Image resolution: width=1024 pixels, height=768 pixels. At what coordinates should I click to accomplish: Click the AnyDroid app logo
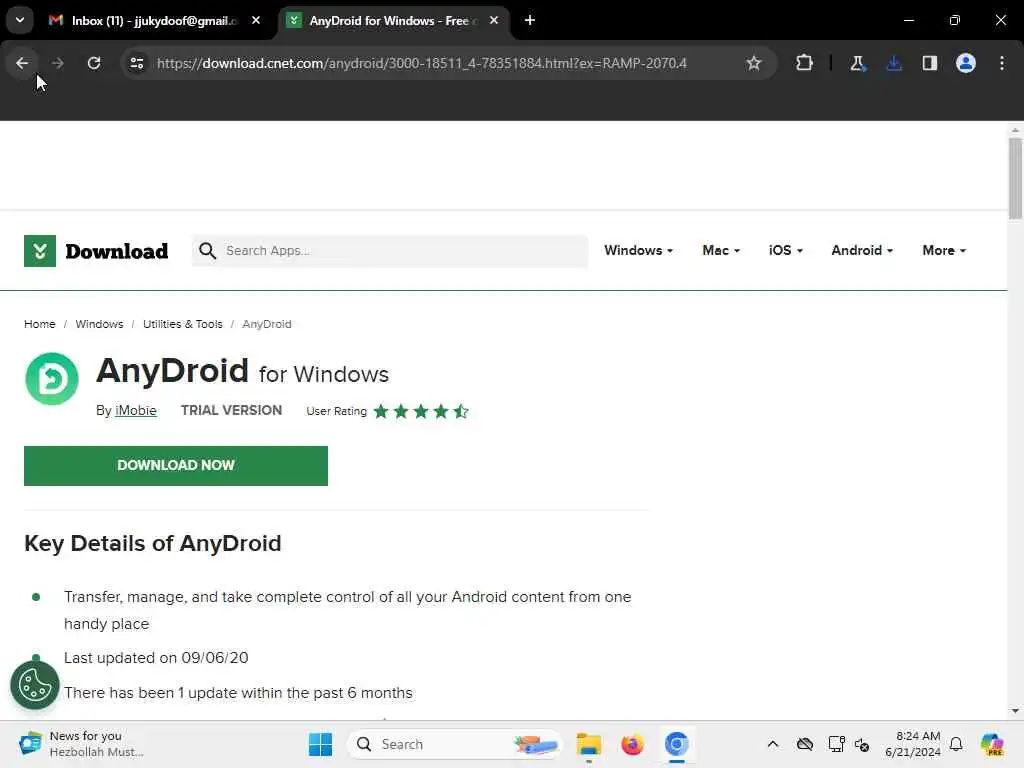52,379
